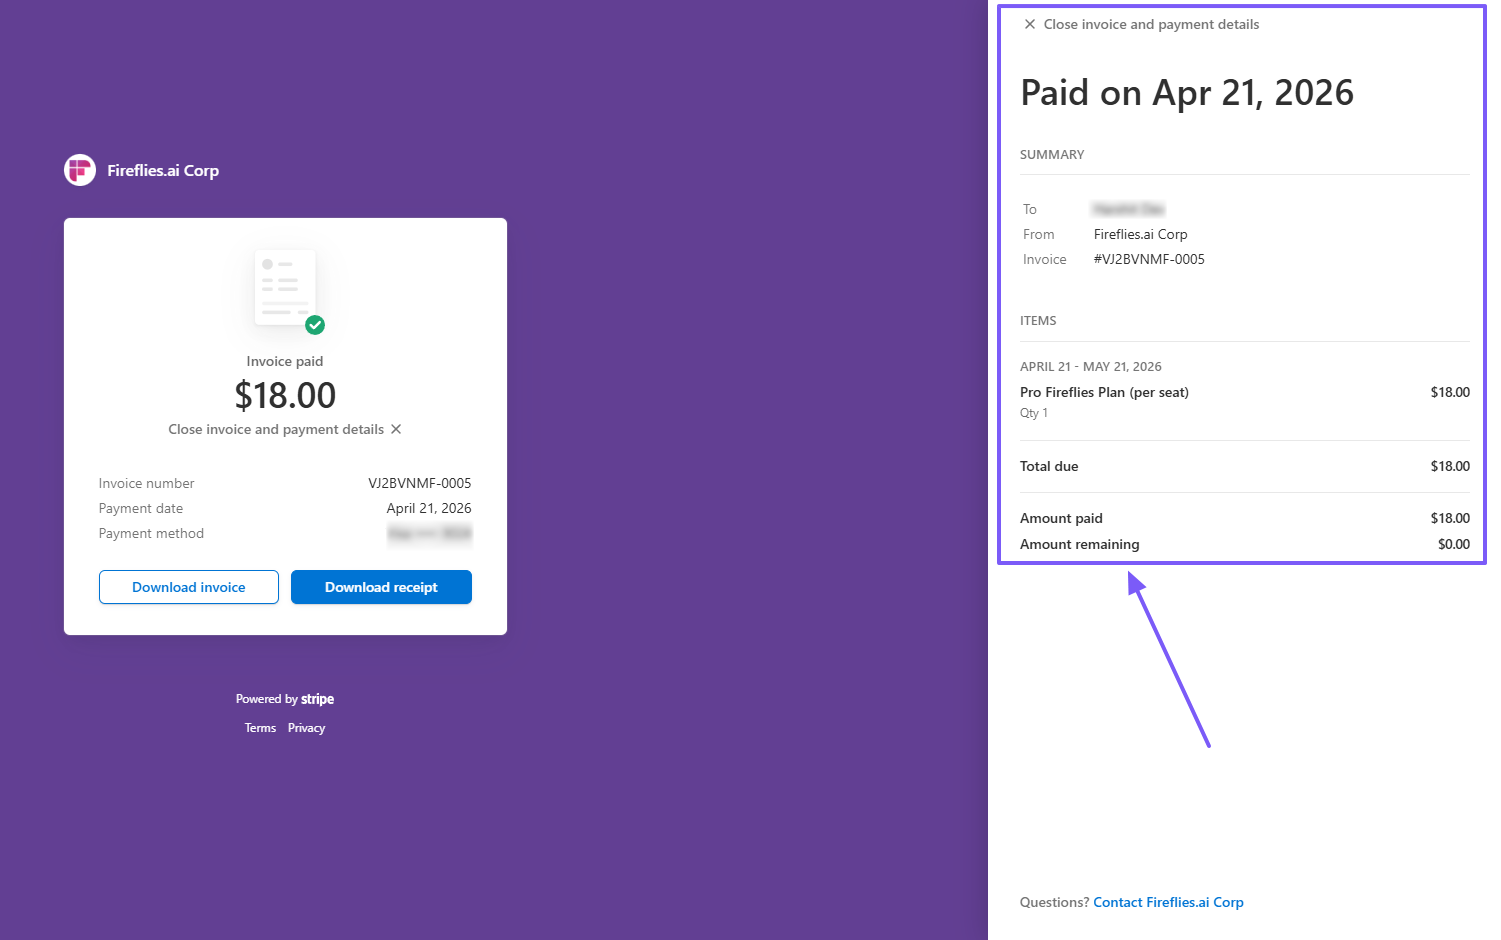Click 'Close invoice and payment details' text in the card
Viewport: 1501px width, 940px height.
276,429
